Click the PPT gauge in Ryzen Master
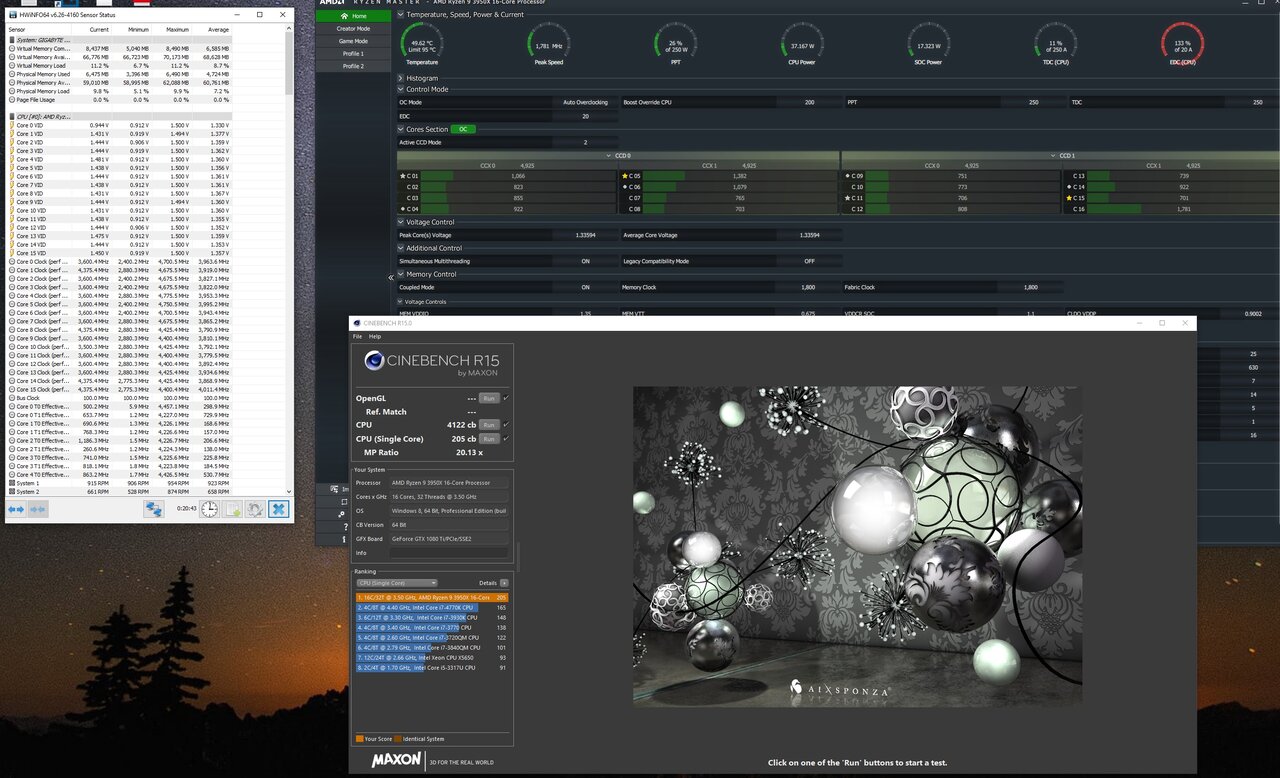The height and width of the screenshot is (778, 1280). 675,43
